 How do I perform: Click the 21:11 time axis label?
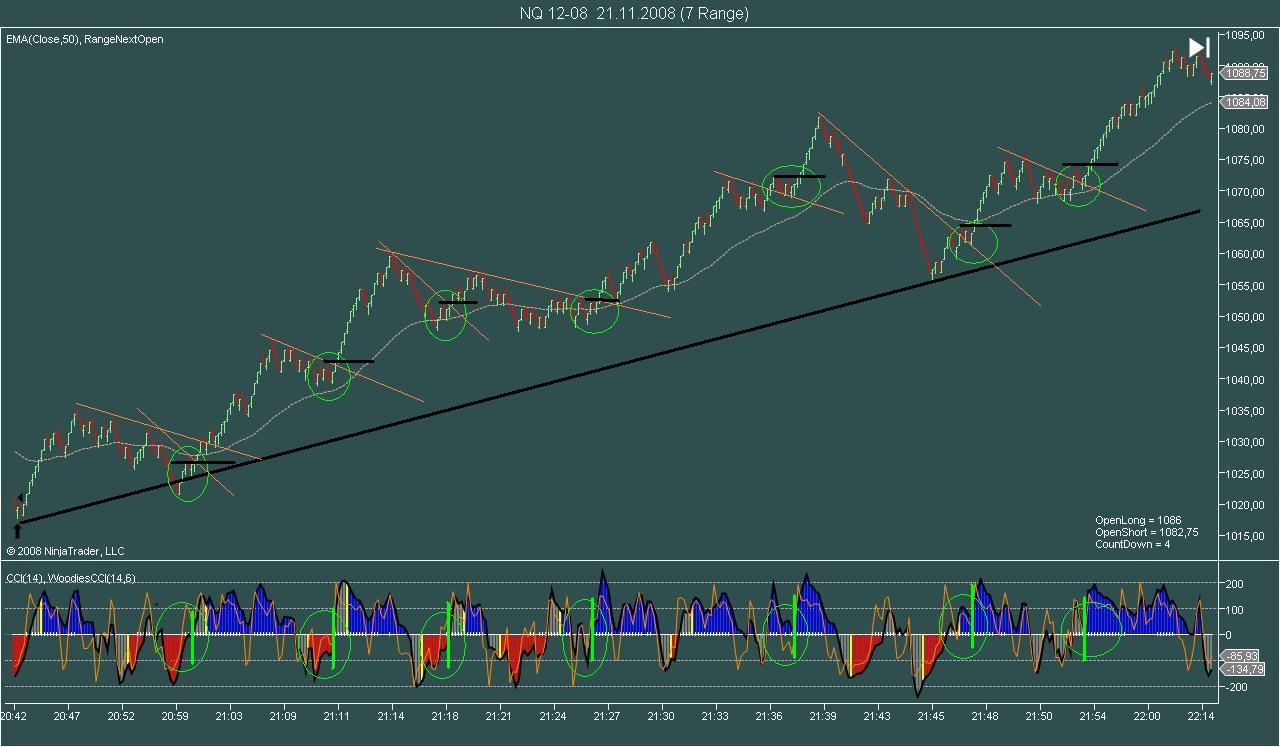click(337, 716)
